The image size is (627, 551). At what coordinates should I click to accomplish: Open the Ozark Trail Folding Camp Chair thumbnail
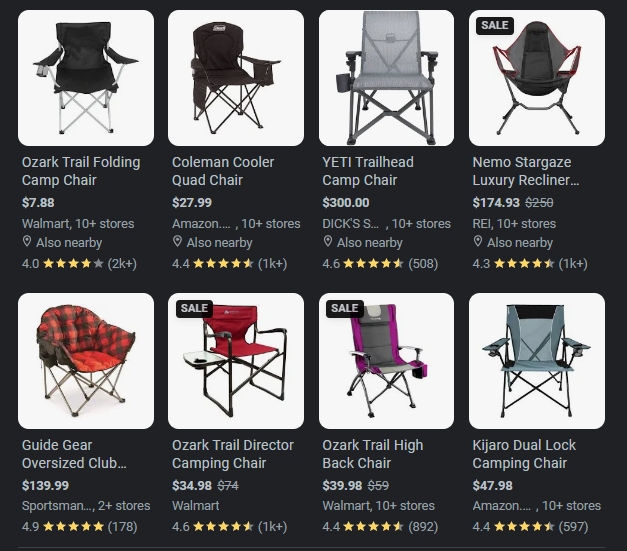[86, 78]
